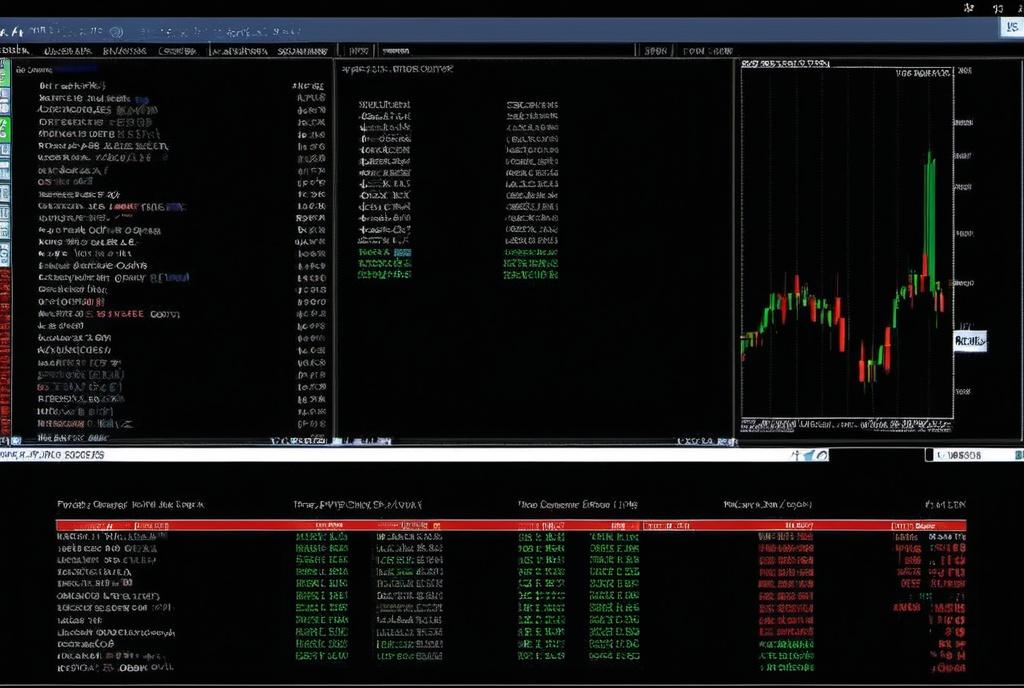This screenshot has height=688, width=1024.
Task: Click the highlighted cyan cell in the middle panel
Action: [x=402, y=253]
